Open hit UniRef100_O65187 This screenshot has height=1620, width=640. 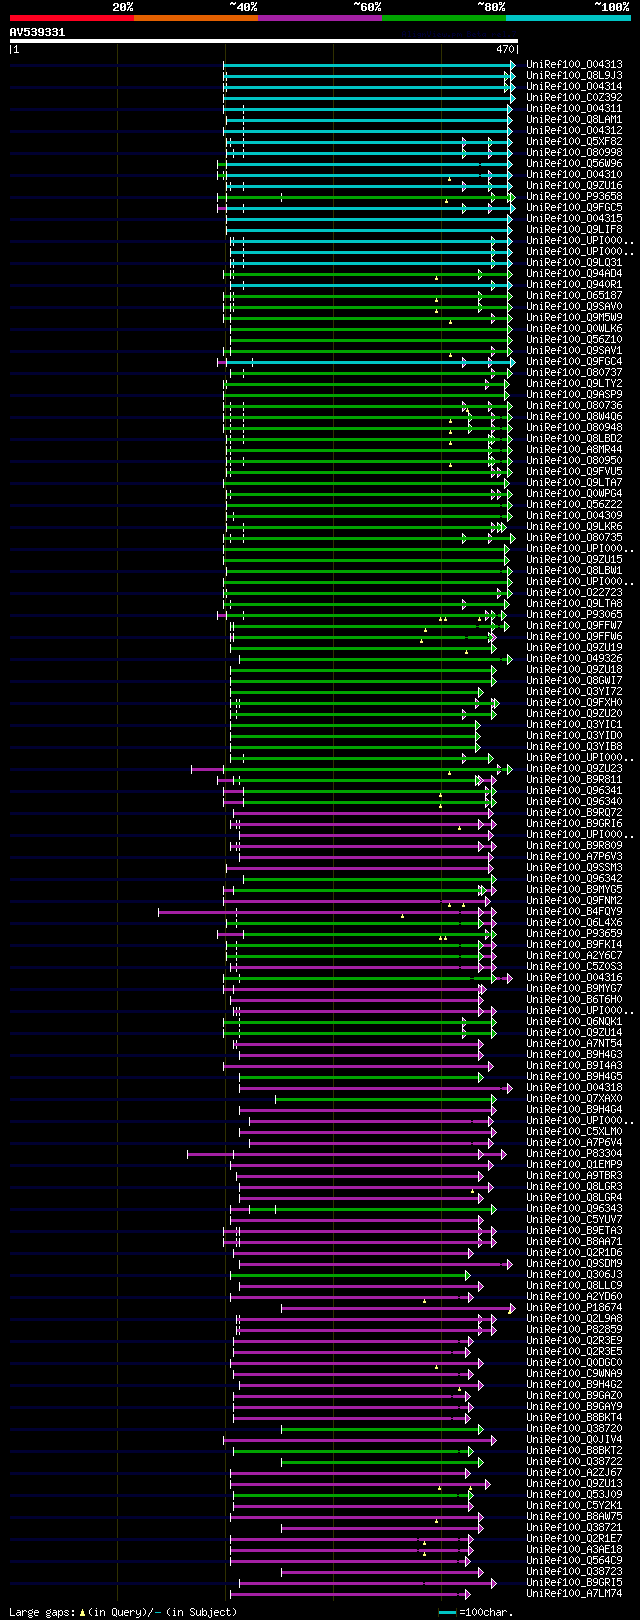click(x=574, y=296)
